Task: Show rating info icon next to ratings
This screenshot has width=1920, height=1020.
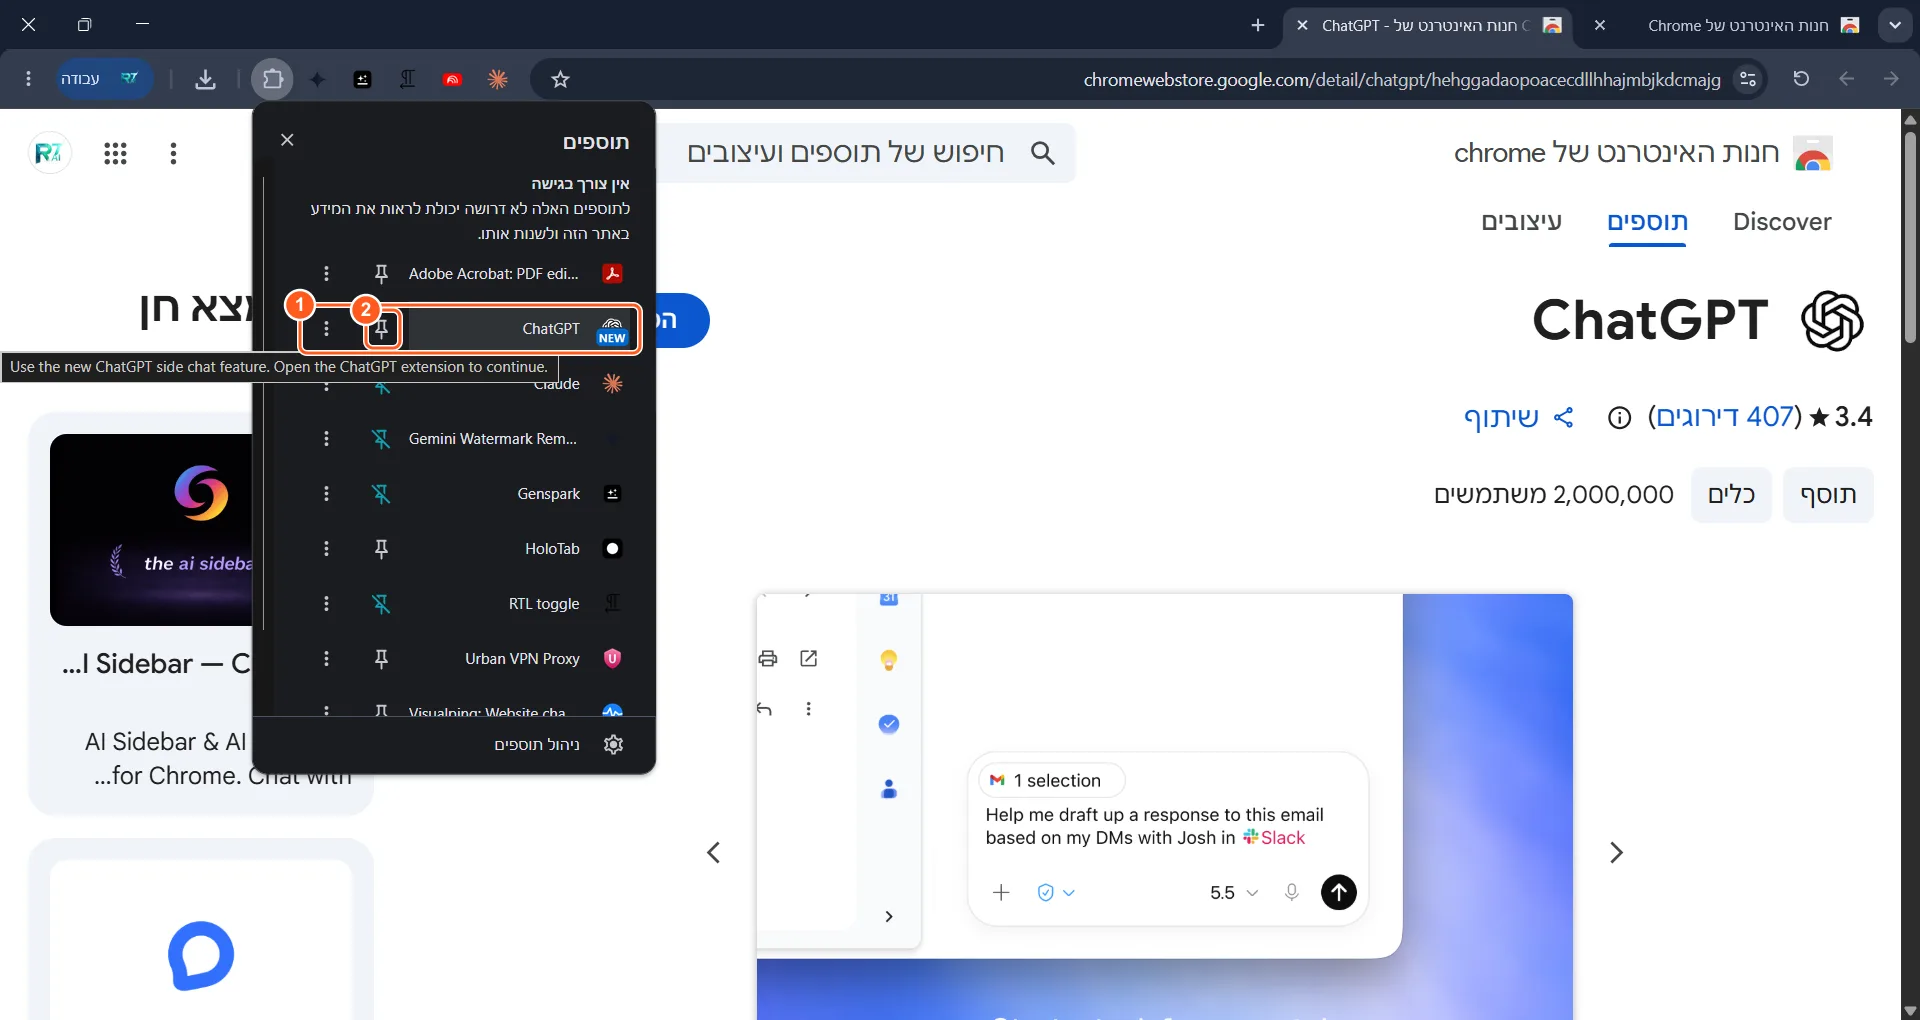Action: click(1619, 418)
